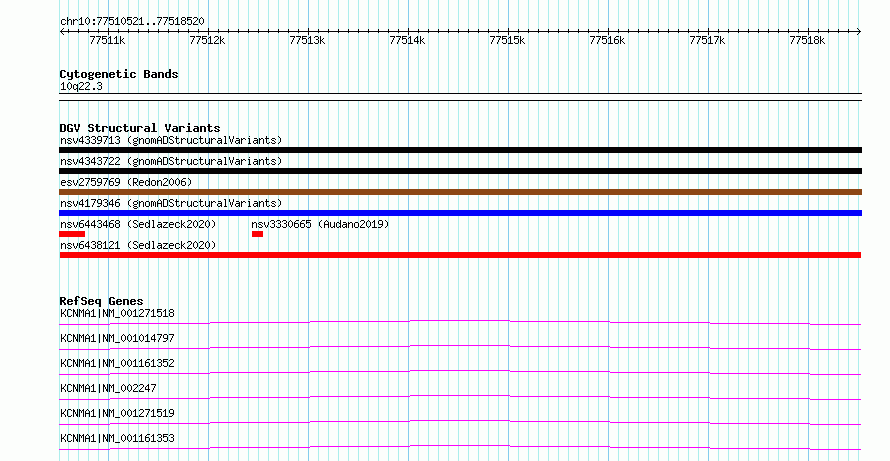Click the 10q22.3 band label

tap(81, 86)
